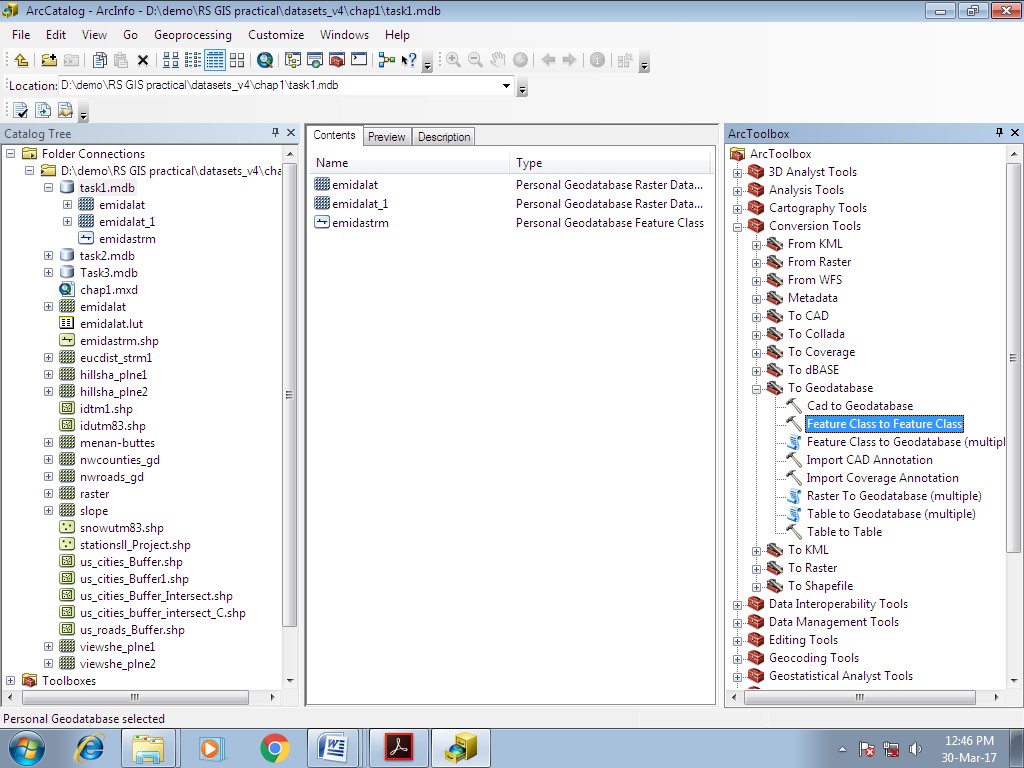Expand the To Raster toolset
Screen dimensions: 1024x768
tap(756, 569)
